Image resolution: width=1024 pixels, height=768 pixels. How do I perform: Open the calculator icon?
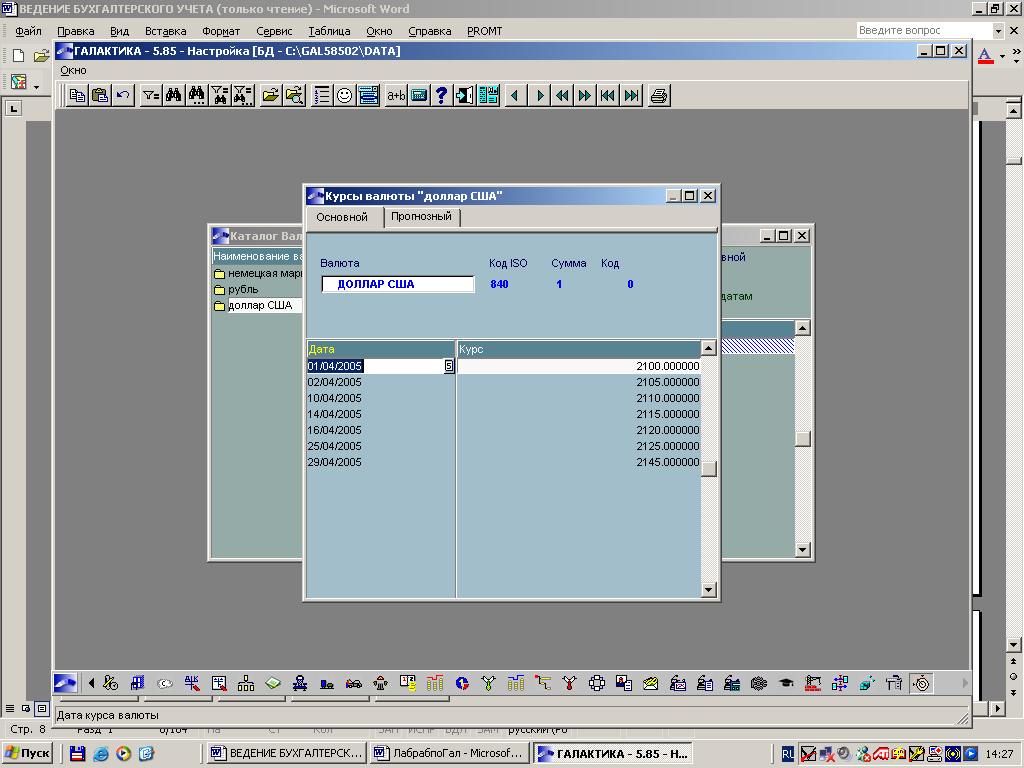click(x=419, y=96)
